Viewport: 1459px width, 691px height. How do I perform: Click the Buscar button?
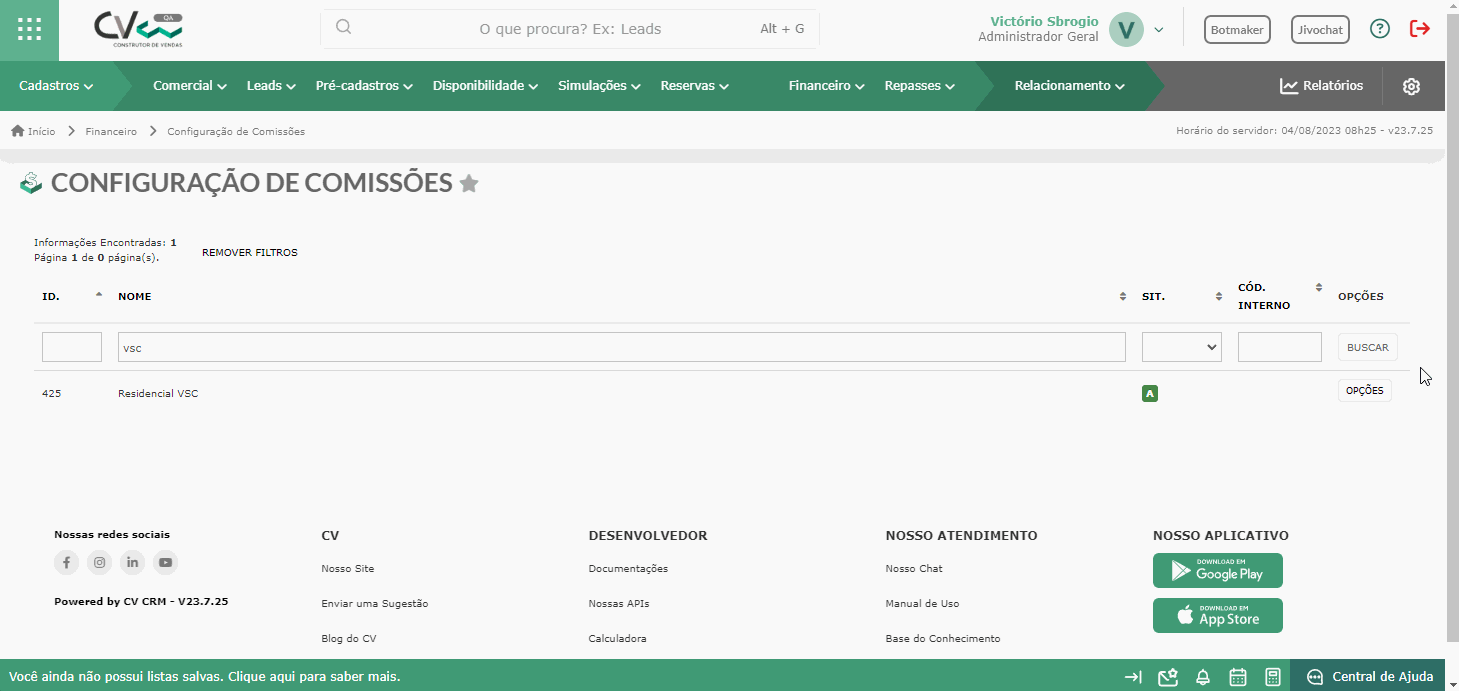[x=1368, y=347]
